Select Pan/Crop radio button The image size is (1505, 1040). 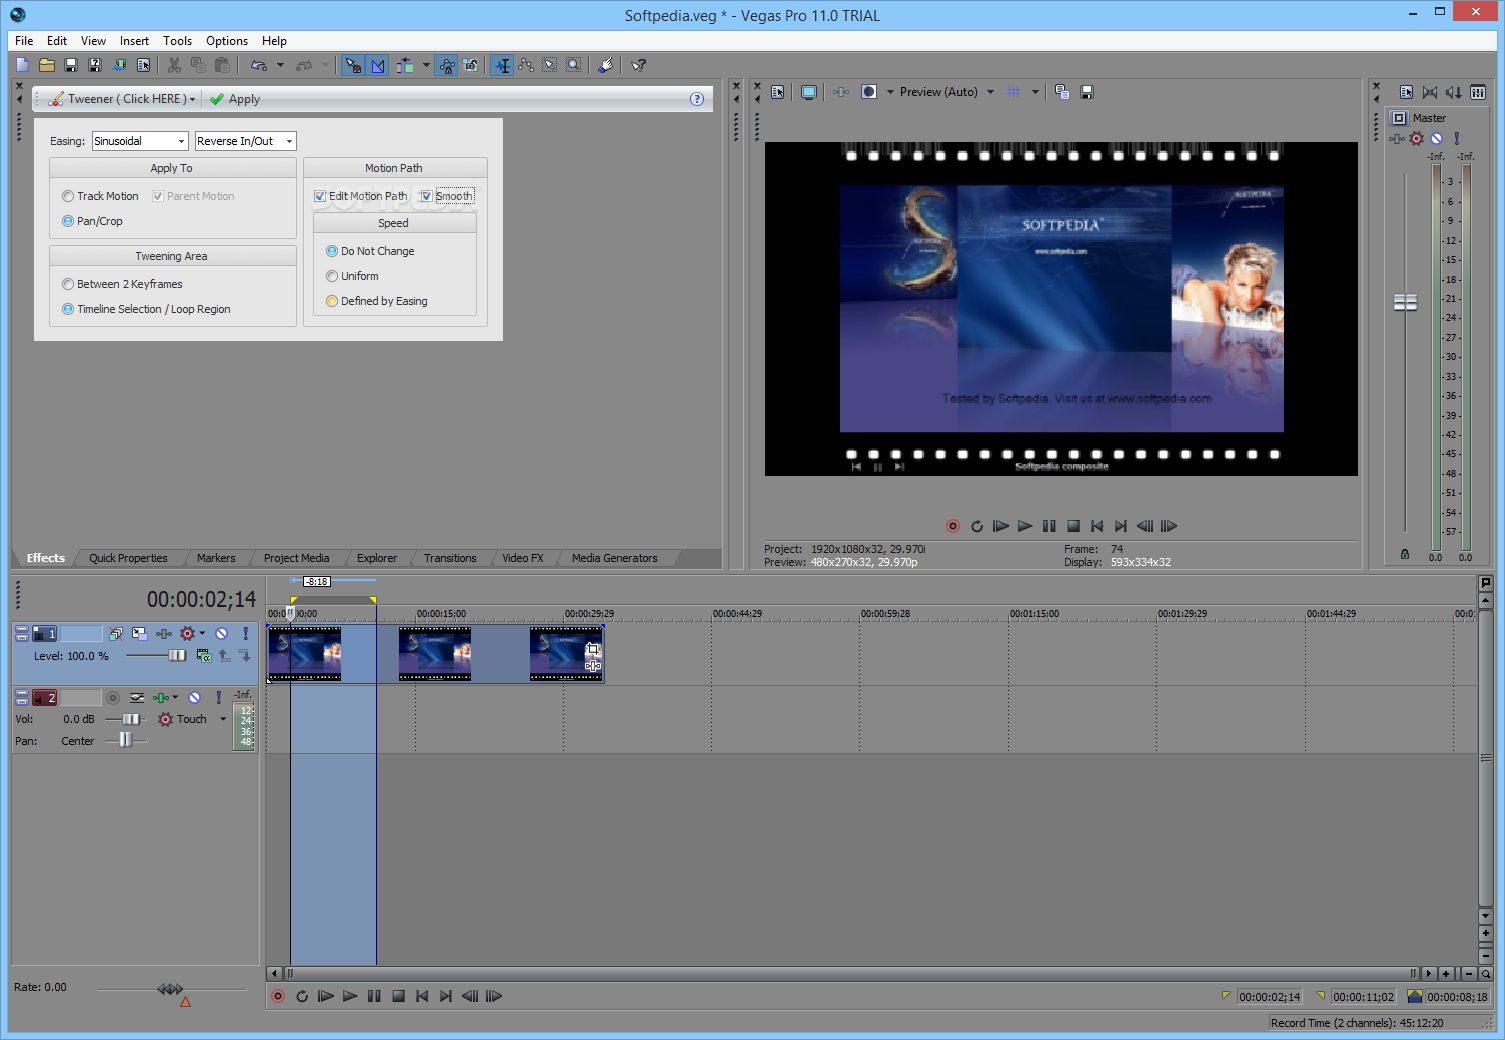tap(68, 221)
